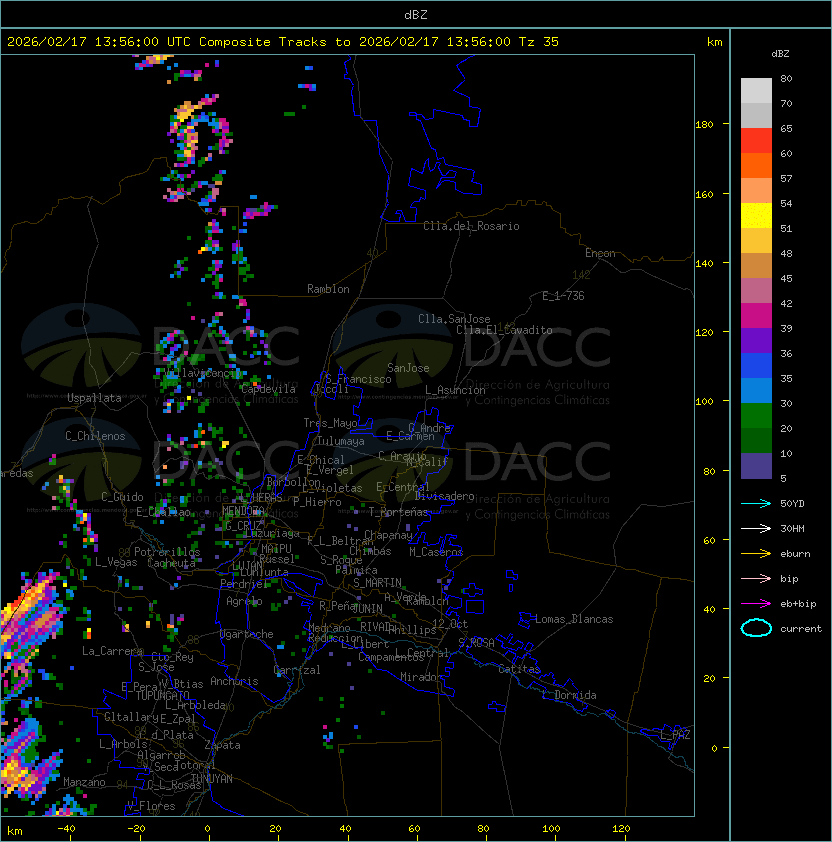Click the 'Clla.SanJose' map label
The height and width of the screenshot is (842, 832).
tap(454, 319)
